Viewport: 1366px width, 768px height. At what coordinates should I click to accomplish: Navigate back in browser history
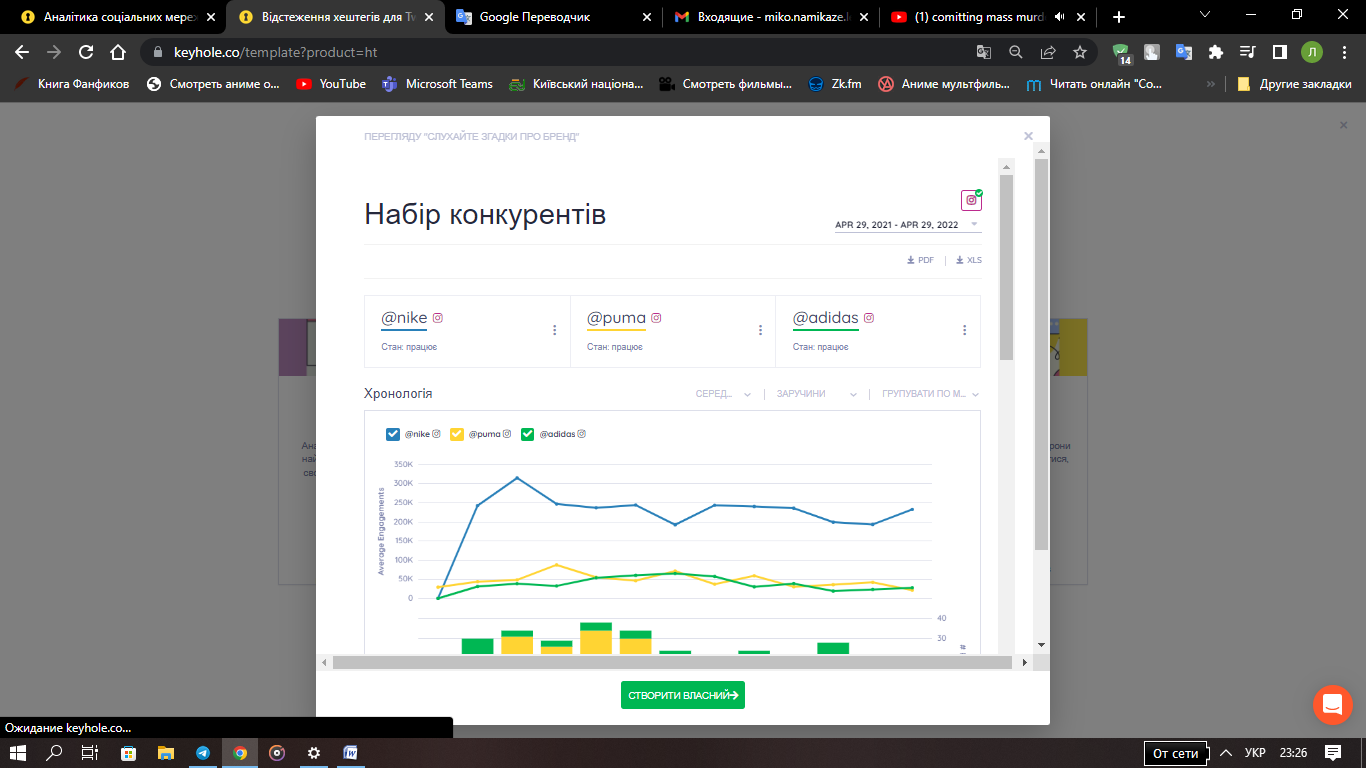pos(22,52)
